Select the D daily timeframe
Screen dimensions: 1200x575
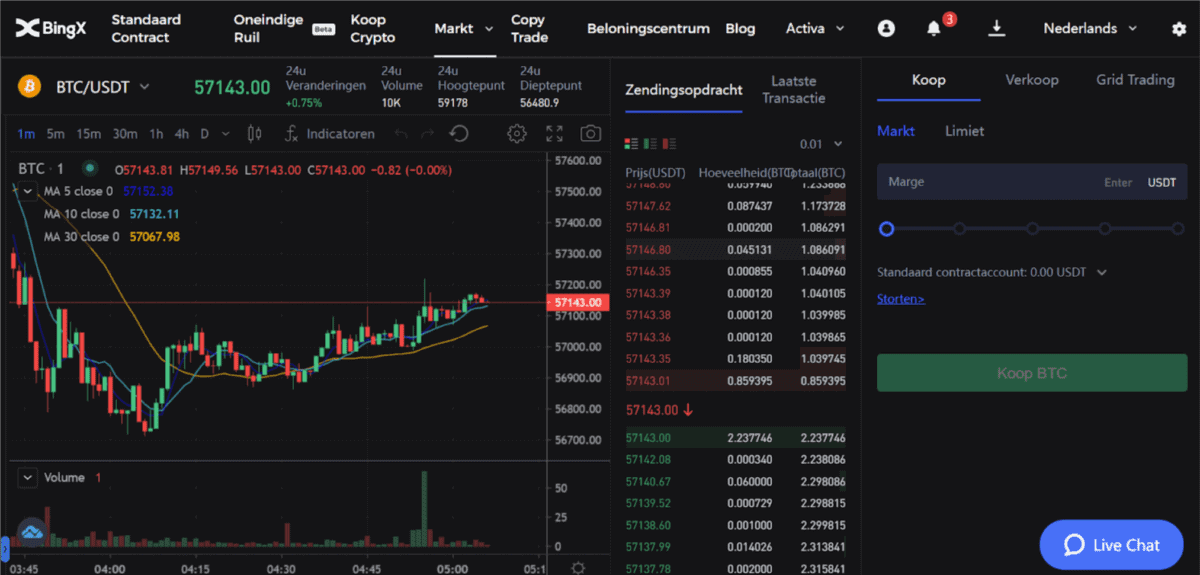click(205, 133)
